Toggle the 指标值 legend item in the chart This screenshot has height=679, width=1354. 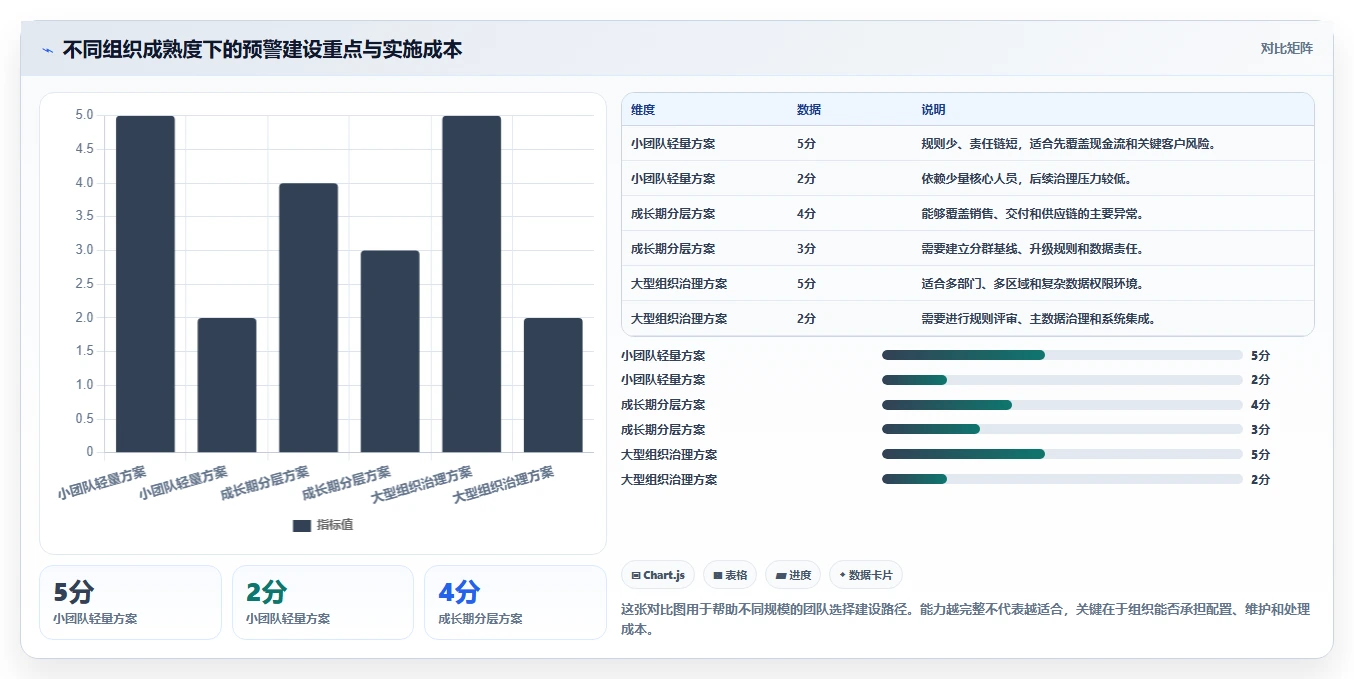[323, 525]
